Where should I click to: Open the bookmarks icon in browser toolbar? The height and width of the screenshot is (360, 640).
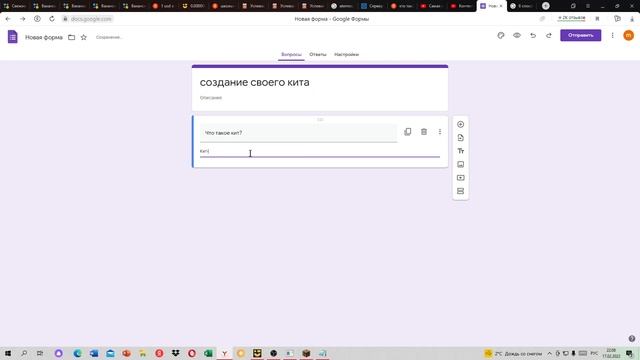[597, 19]
